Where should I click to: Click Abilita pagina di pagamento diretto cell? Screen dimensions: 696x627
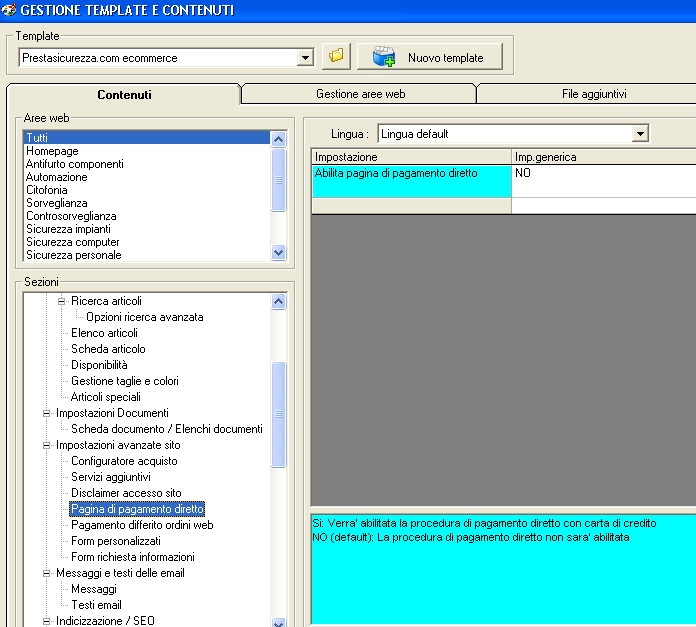pos(411,181)
